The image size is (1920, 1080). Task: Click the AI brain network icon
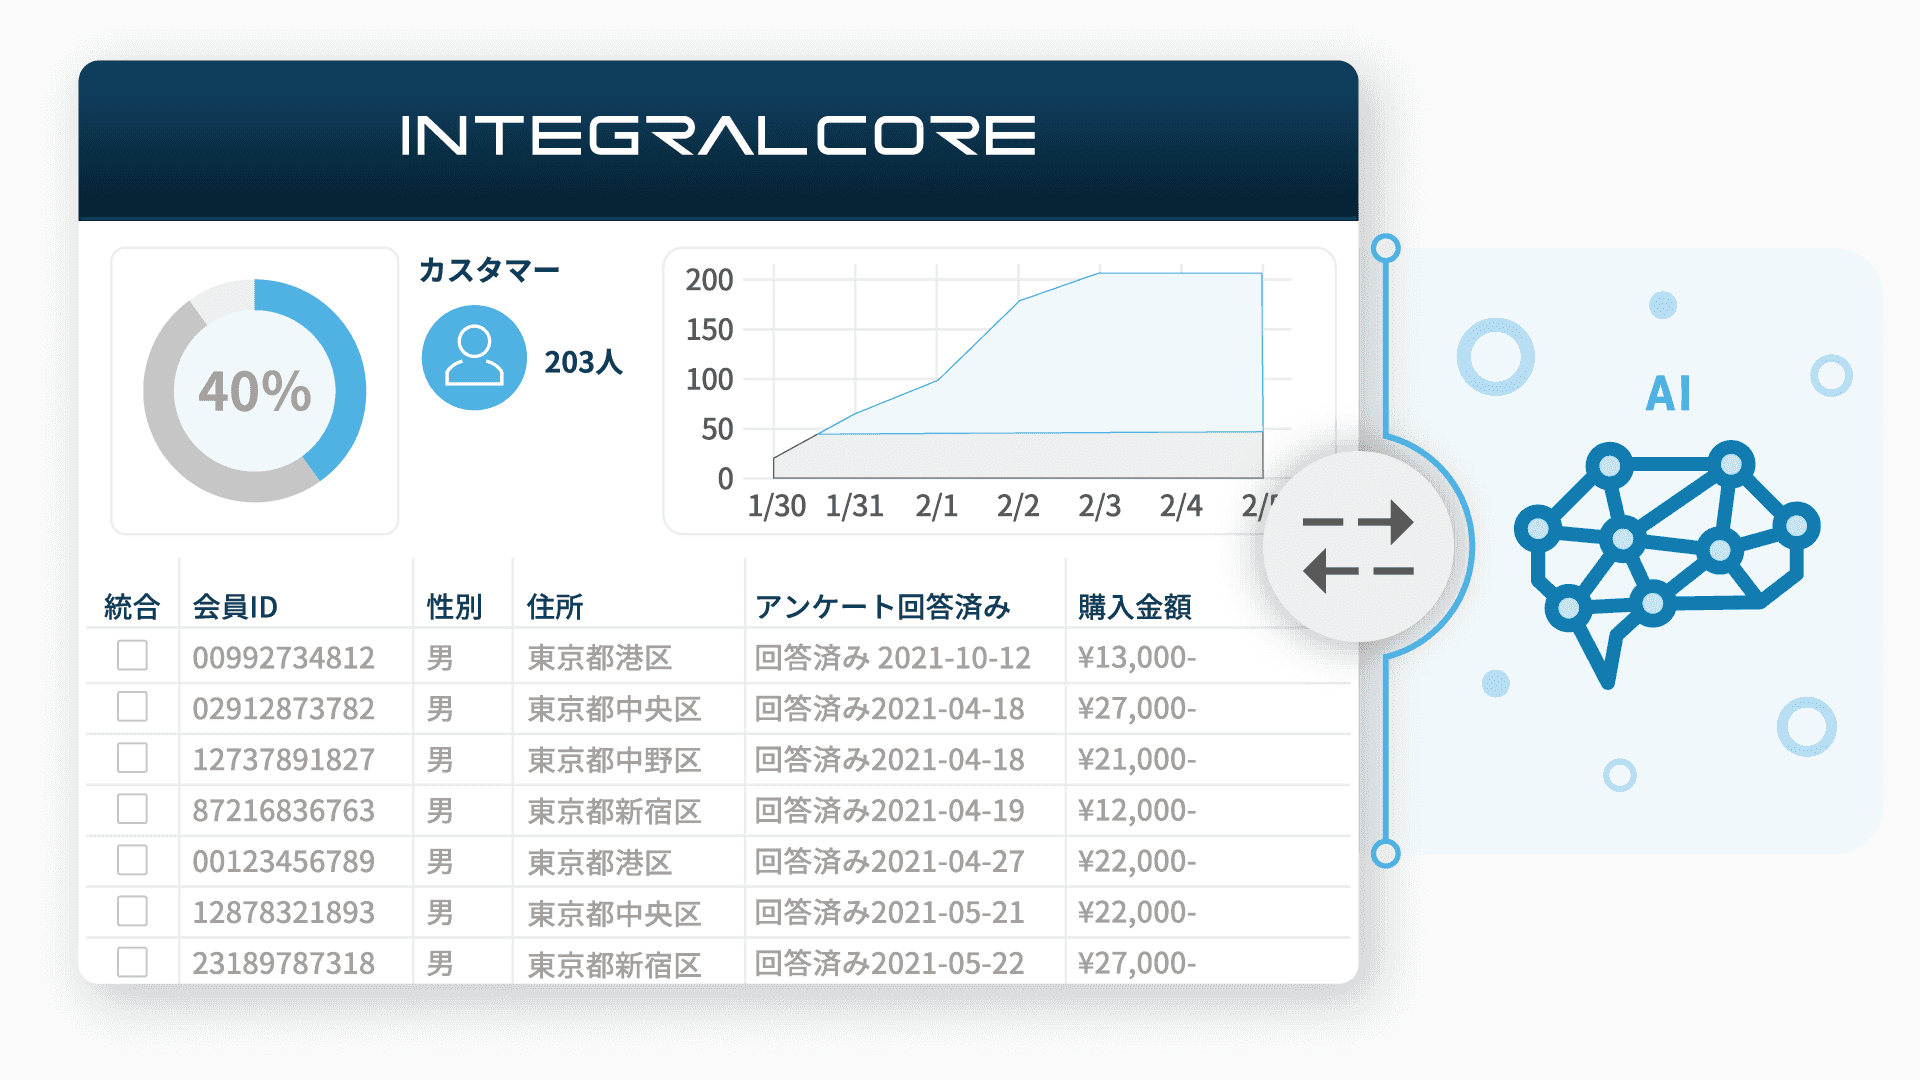click(x=1667, y=563)
